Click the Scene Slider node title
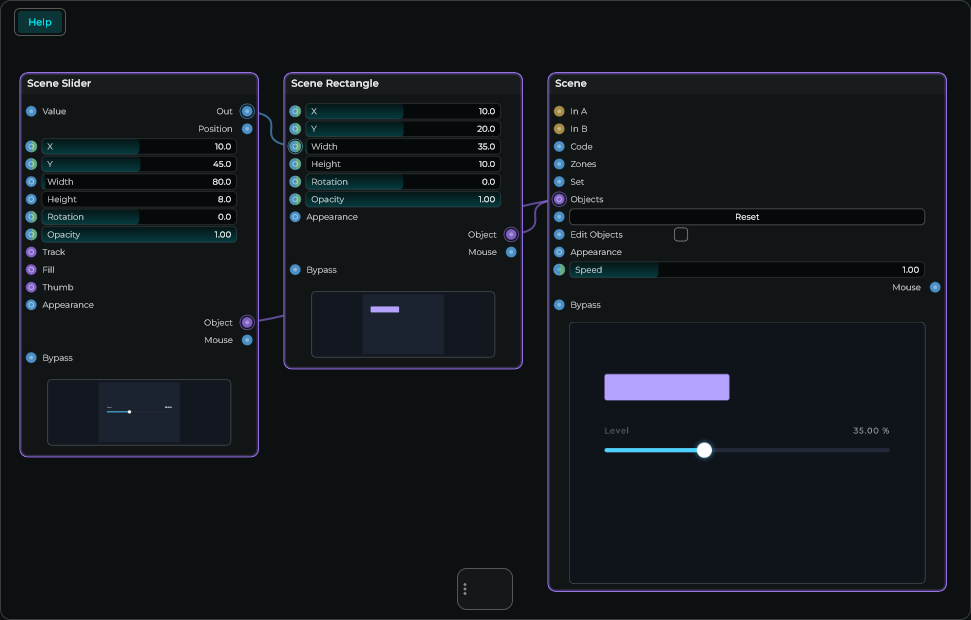 (x=59, y=84)
